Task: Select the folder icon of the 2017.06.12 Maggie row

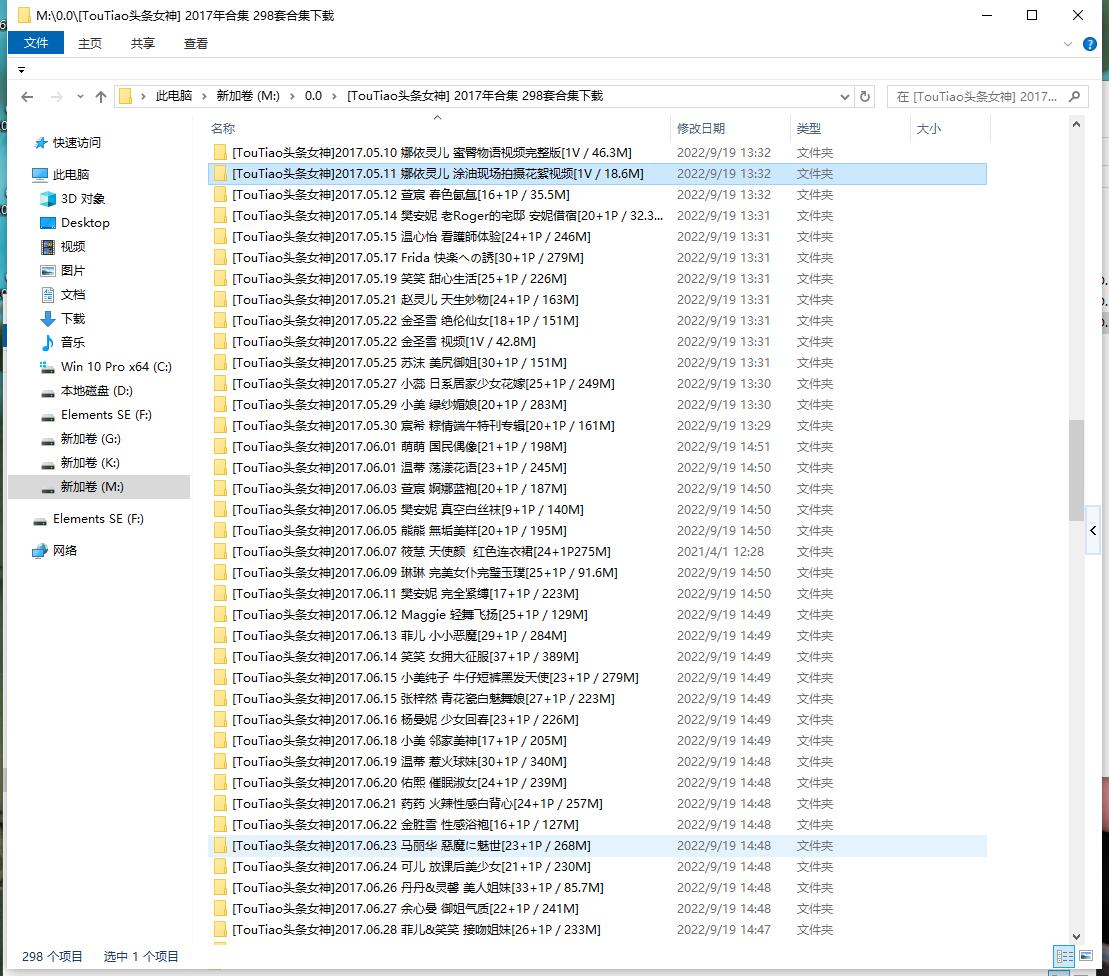Action: click(220, 615)
